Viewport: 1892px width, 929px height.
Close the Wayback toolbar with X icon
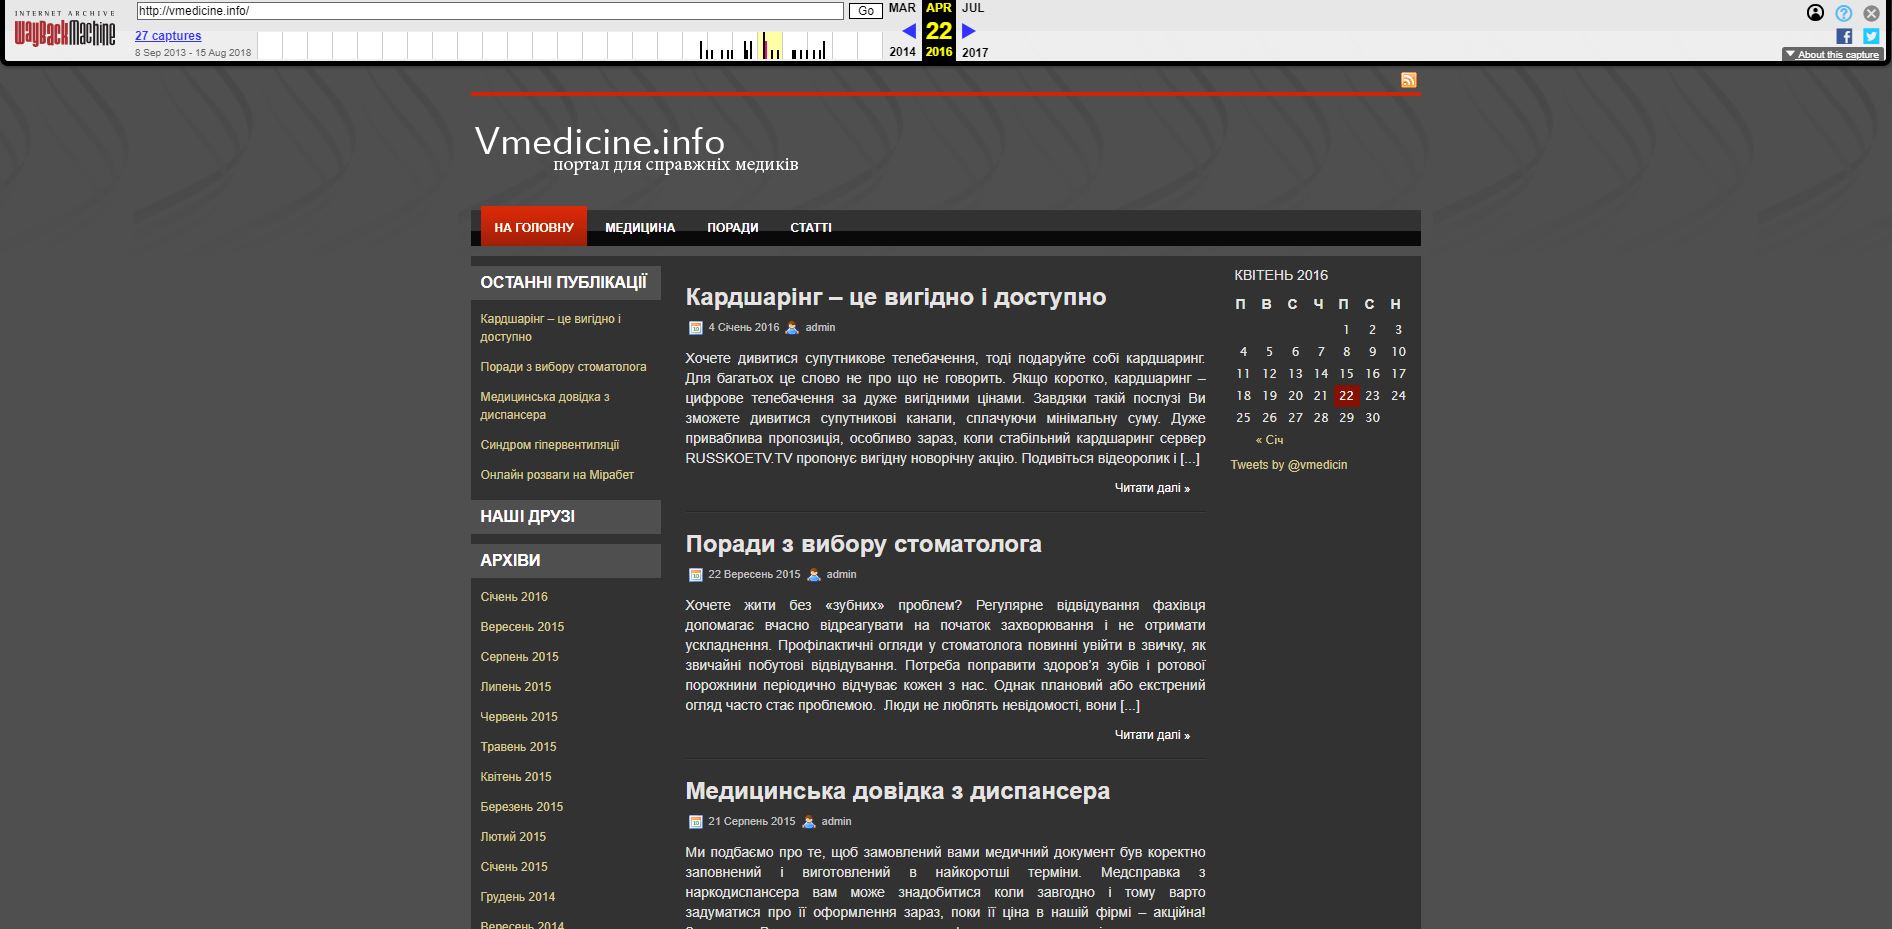pyautogui.click(x=1871, y=13)
